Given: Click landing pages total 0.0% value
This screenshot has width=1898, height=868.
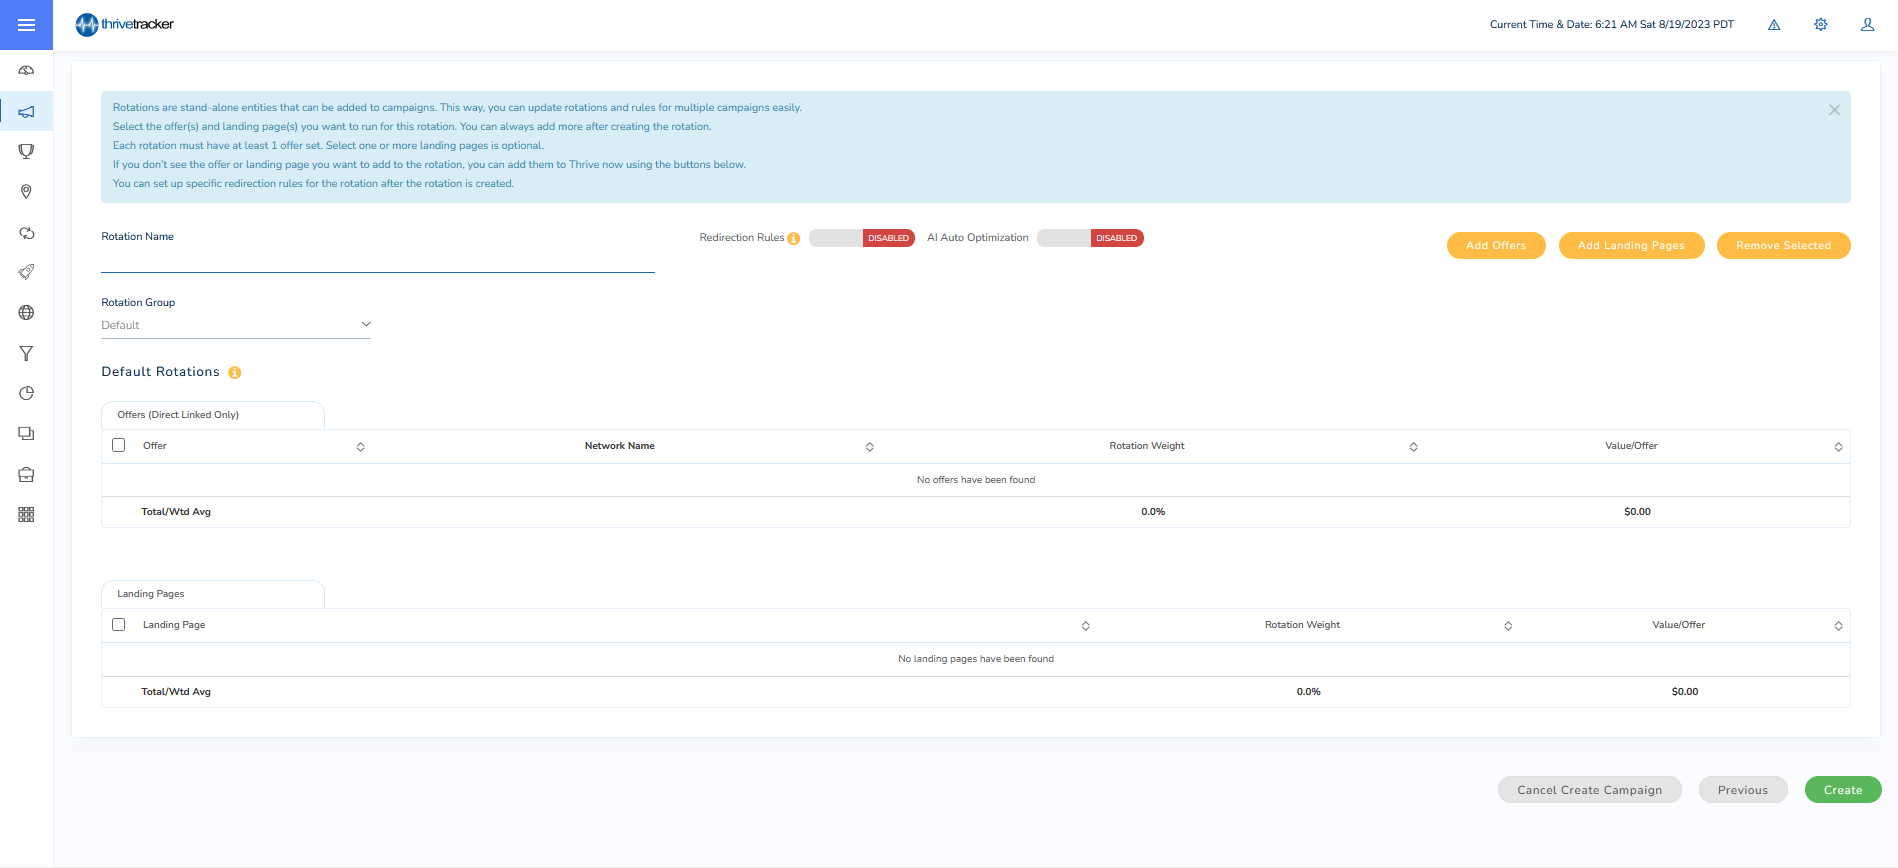Looking at the screenshot, I should [1308, 692].
